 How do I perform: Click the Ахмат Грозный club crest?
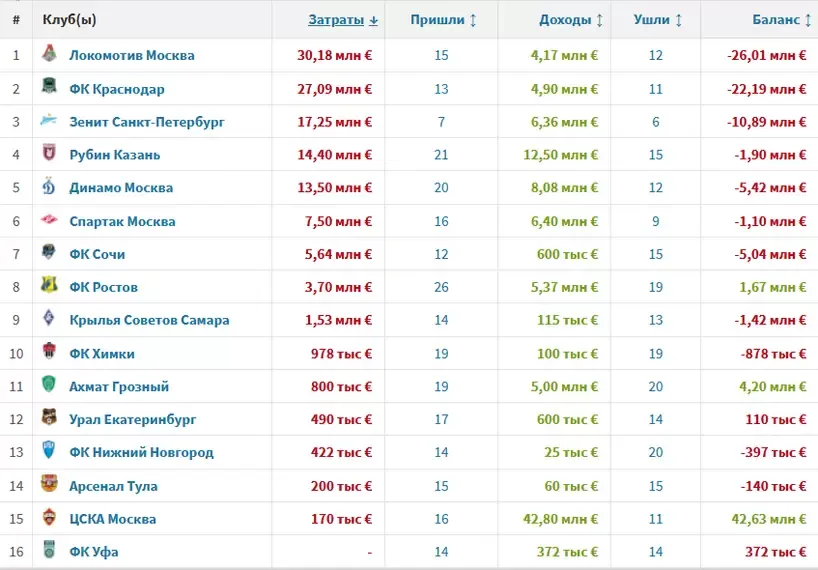49,384
